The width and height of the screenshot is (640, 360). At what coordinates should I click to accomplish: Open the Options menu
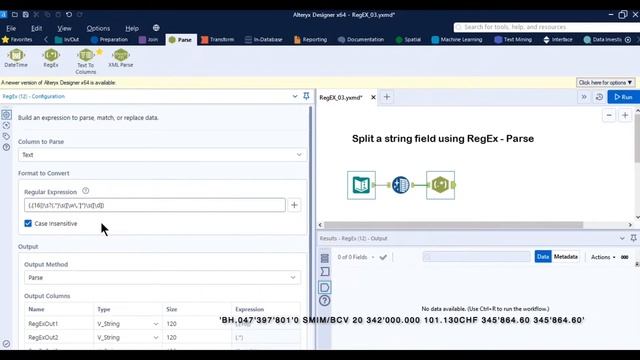98,28
